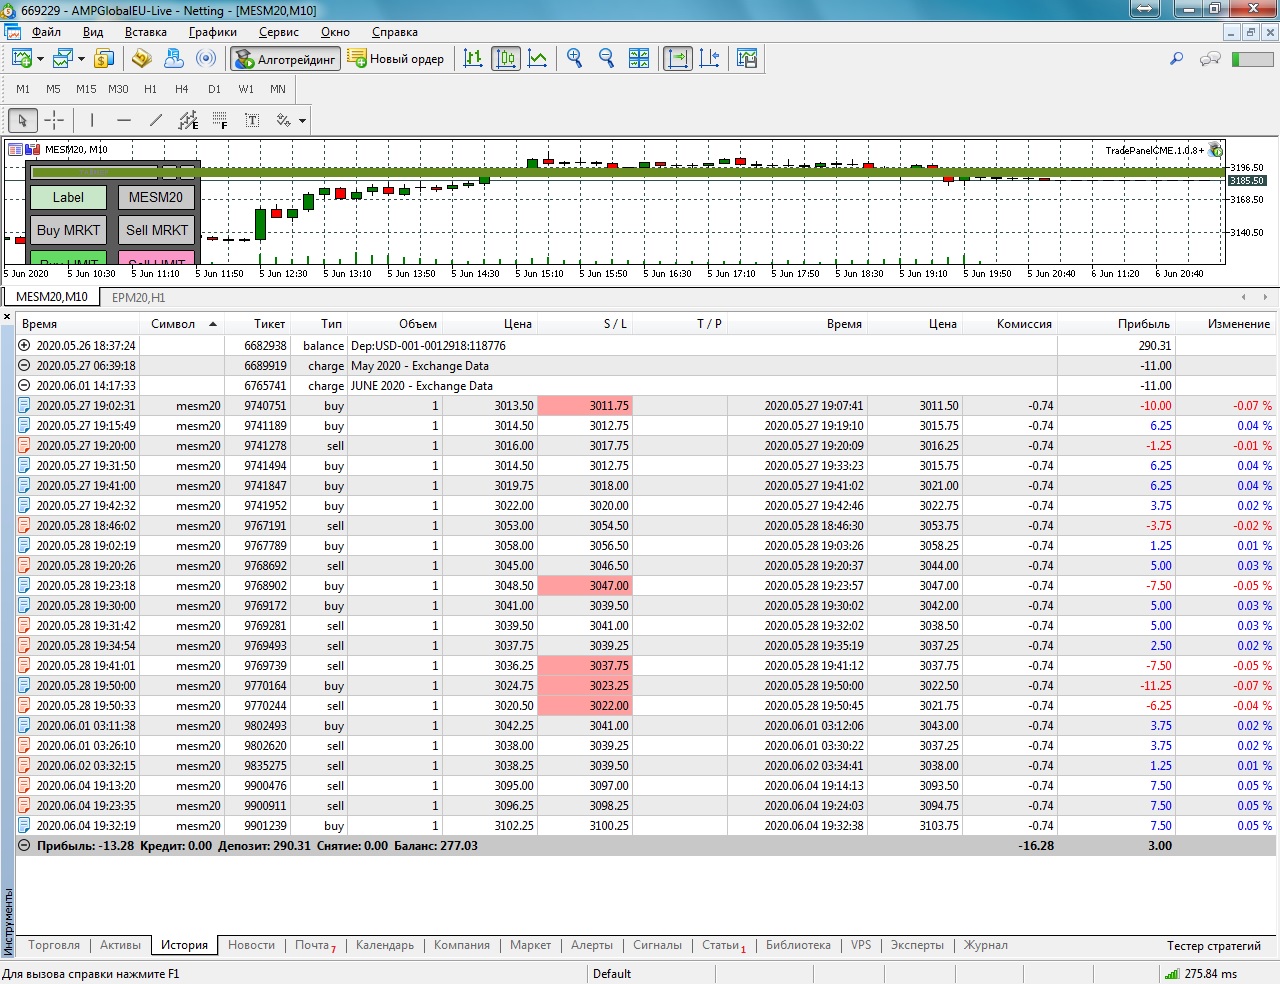
Task: Click the Новый ордер button
Action: click(x=396, y=59)
